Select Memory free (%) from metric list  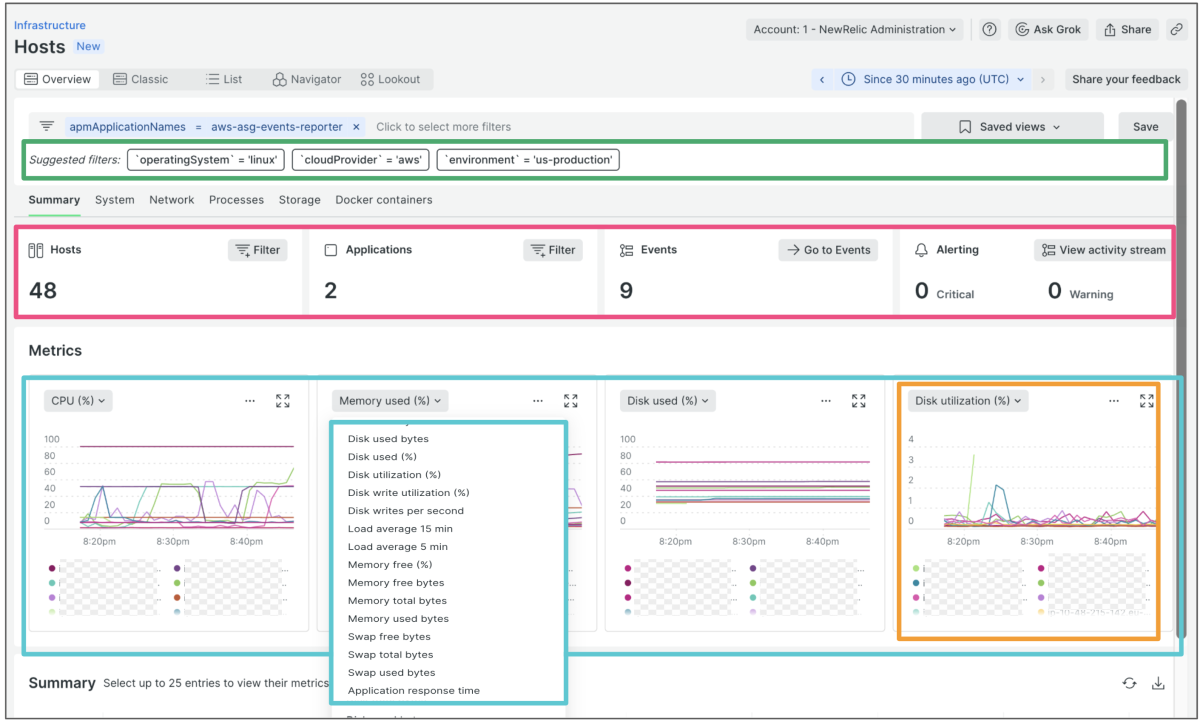click(x=389, y=565)
